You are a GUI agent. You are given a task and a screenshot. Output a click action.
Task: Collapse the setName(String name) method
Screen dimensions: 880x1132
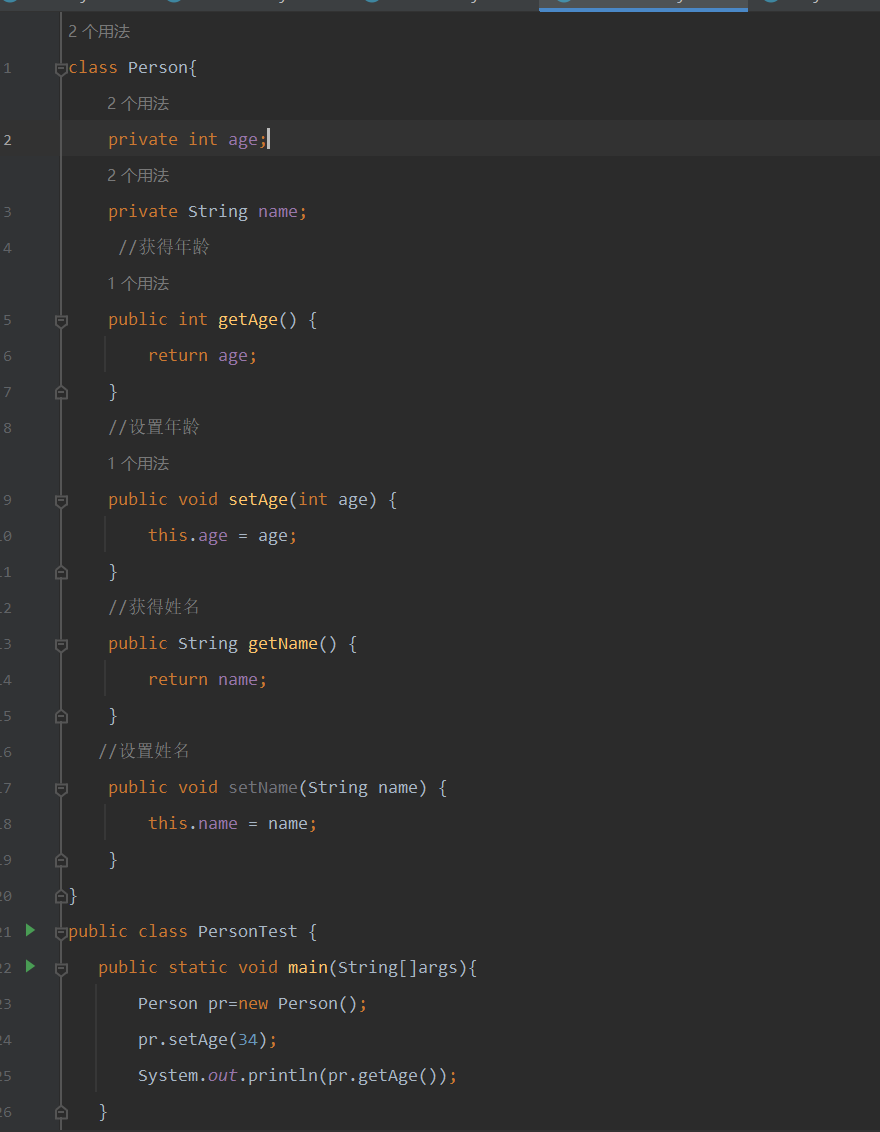pyautogui.click(x=61, y=789)
